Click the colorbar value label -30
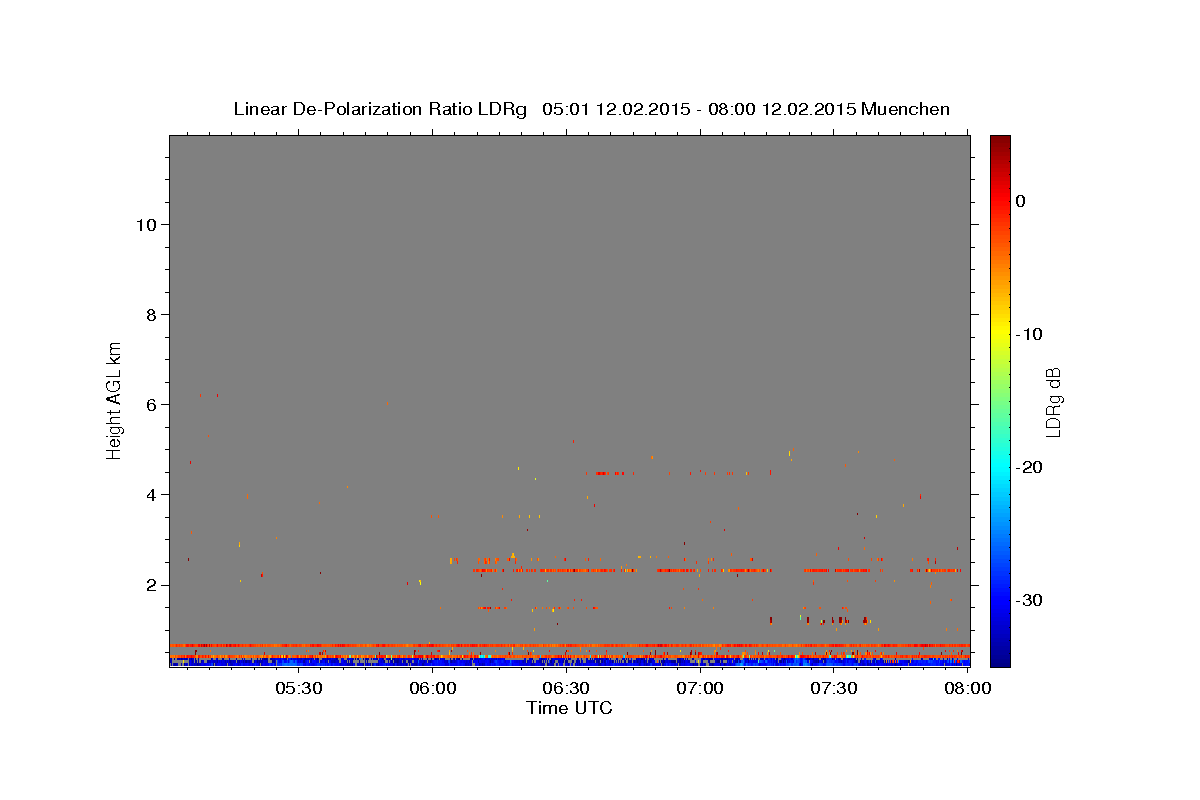 [1030, 600]
